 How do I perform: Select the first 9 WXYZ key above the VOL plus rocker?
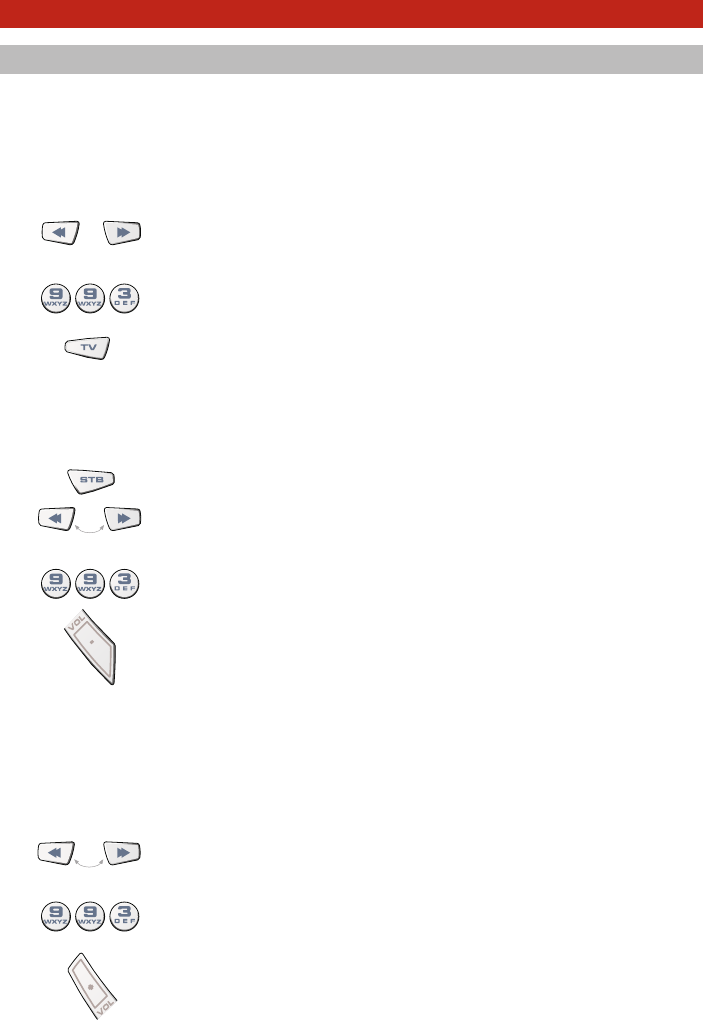click(56, 584)
